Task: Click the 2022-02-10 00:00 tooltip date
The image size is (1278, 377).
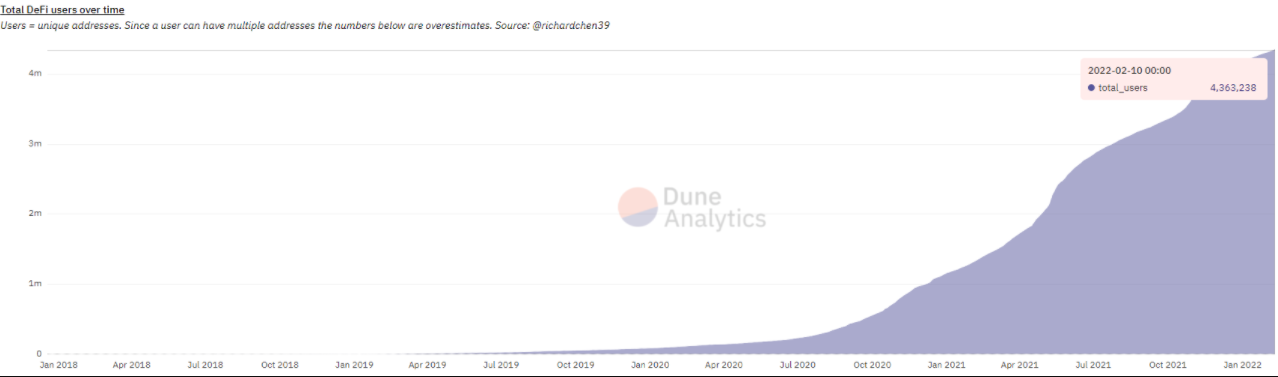Action: coord(1129,70)
